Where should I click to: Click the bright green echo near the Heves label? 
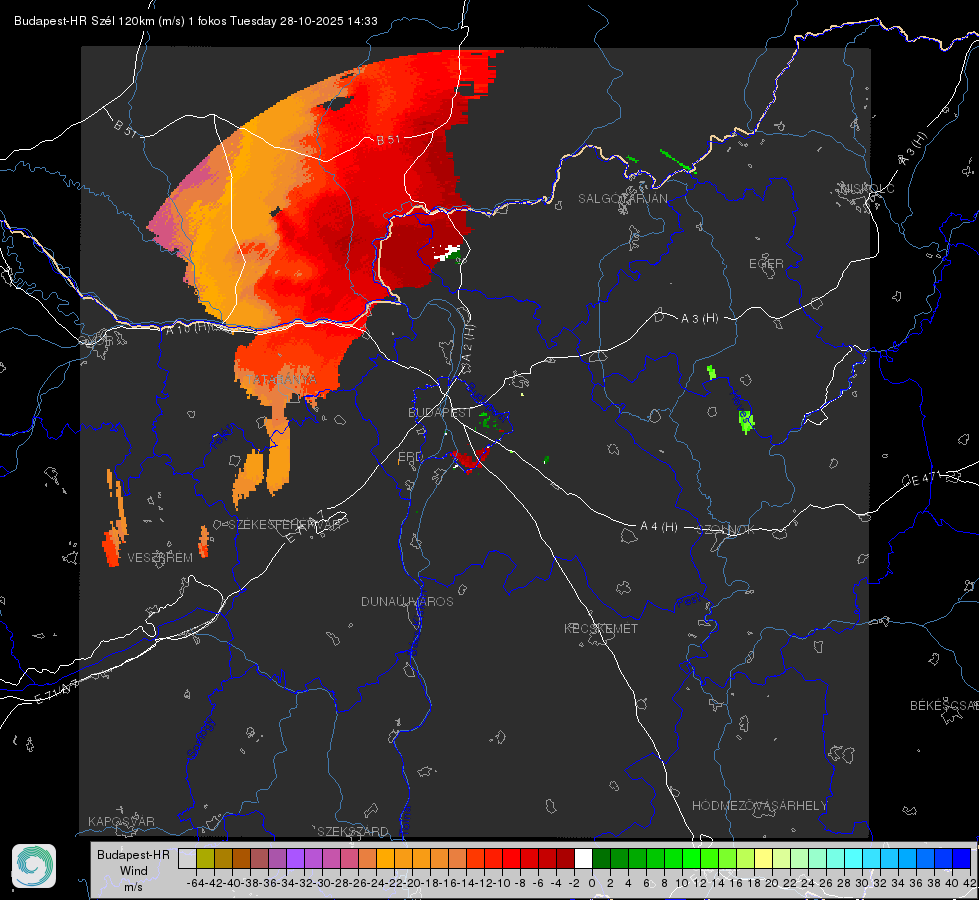pyautogui.click(x=745, y=422)
